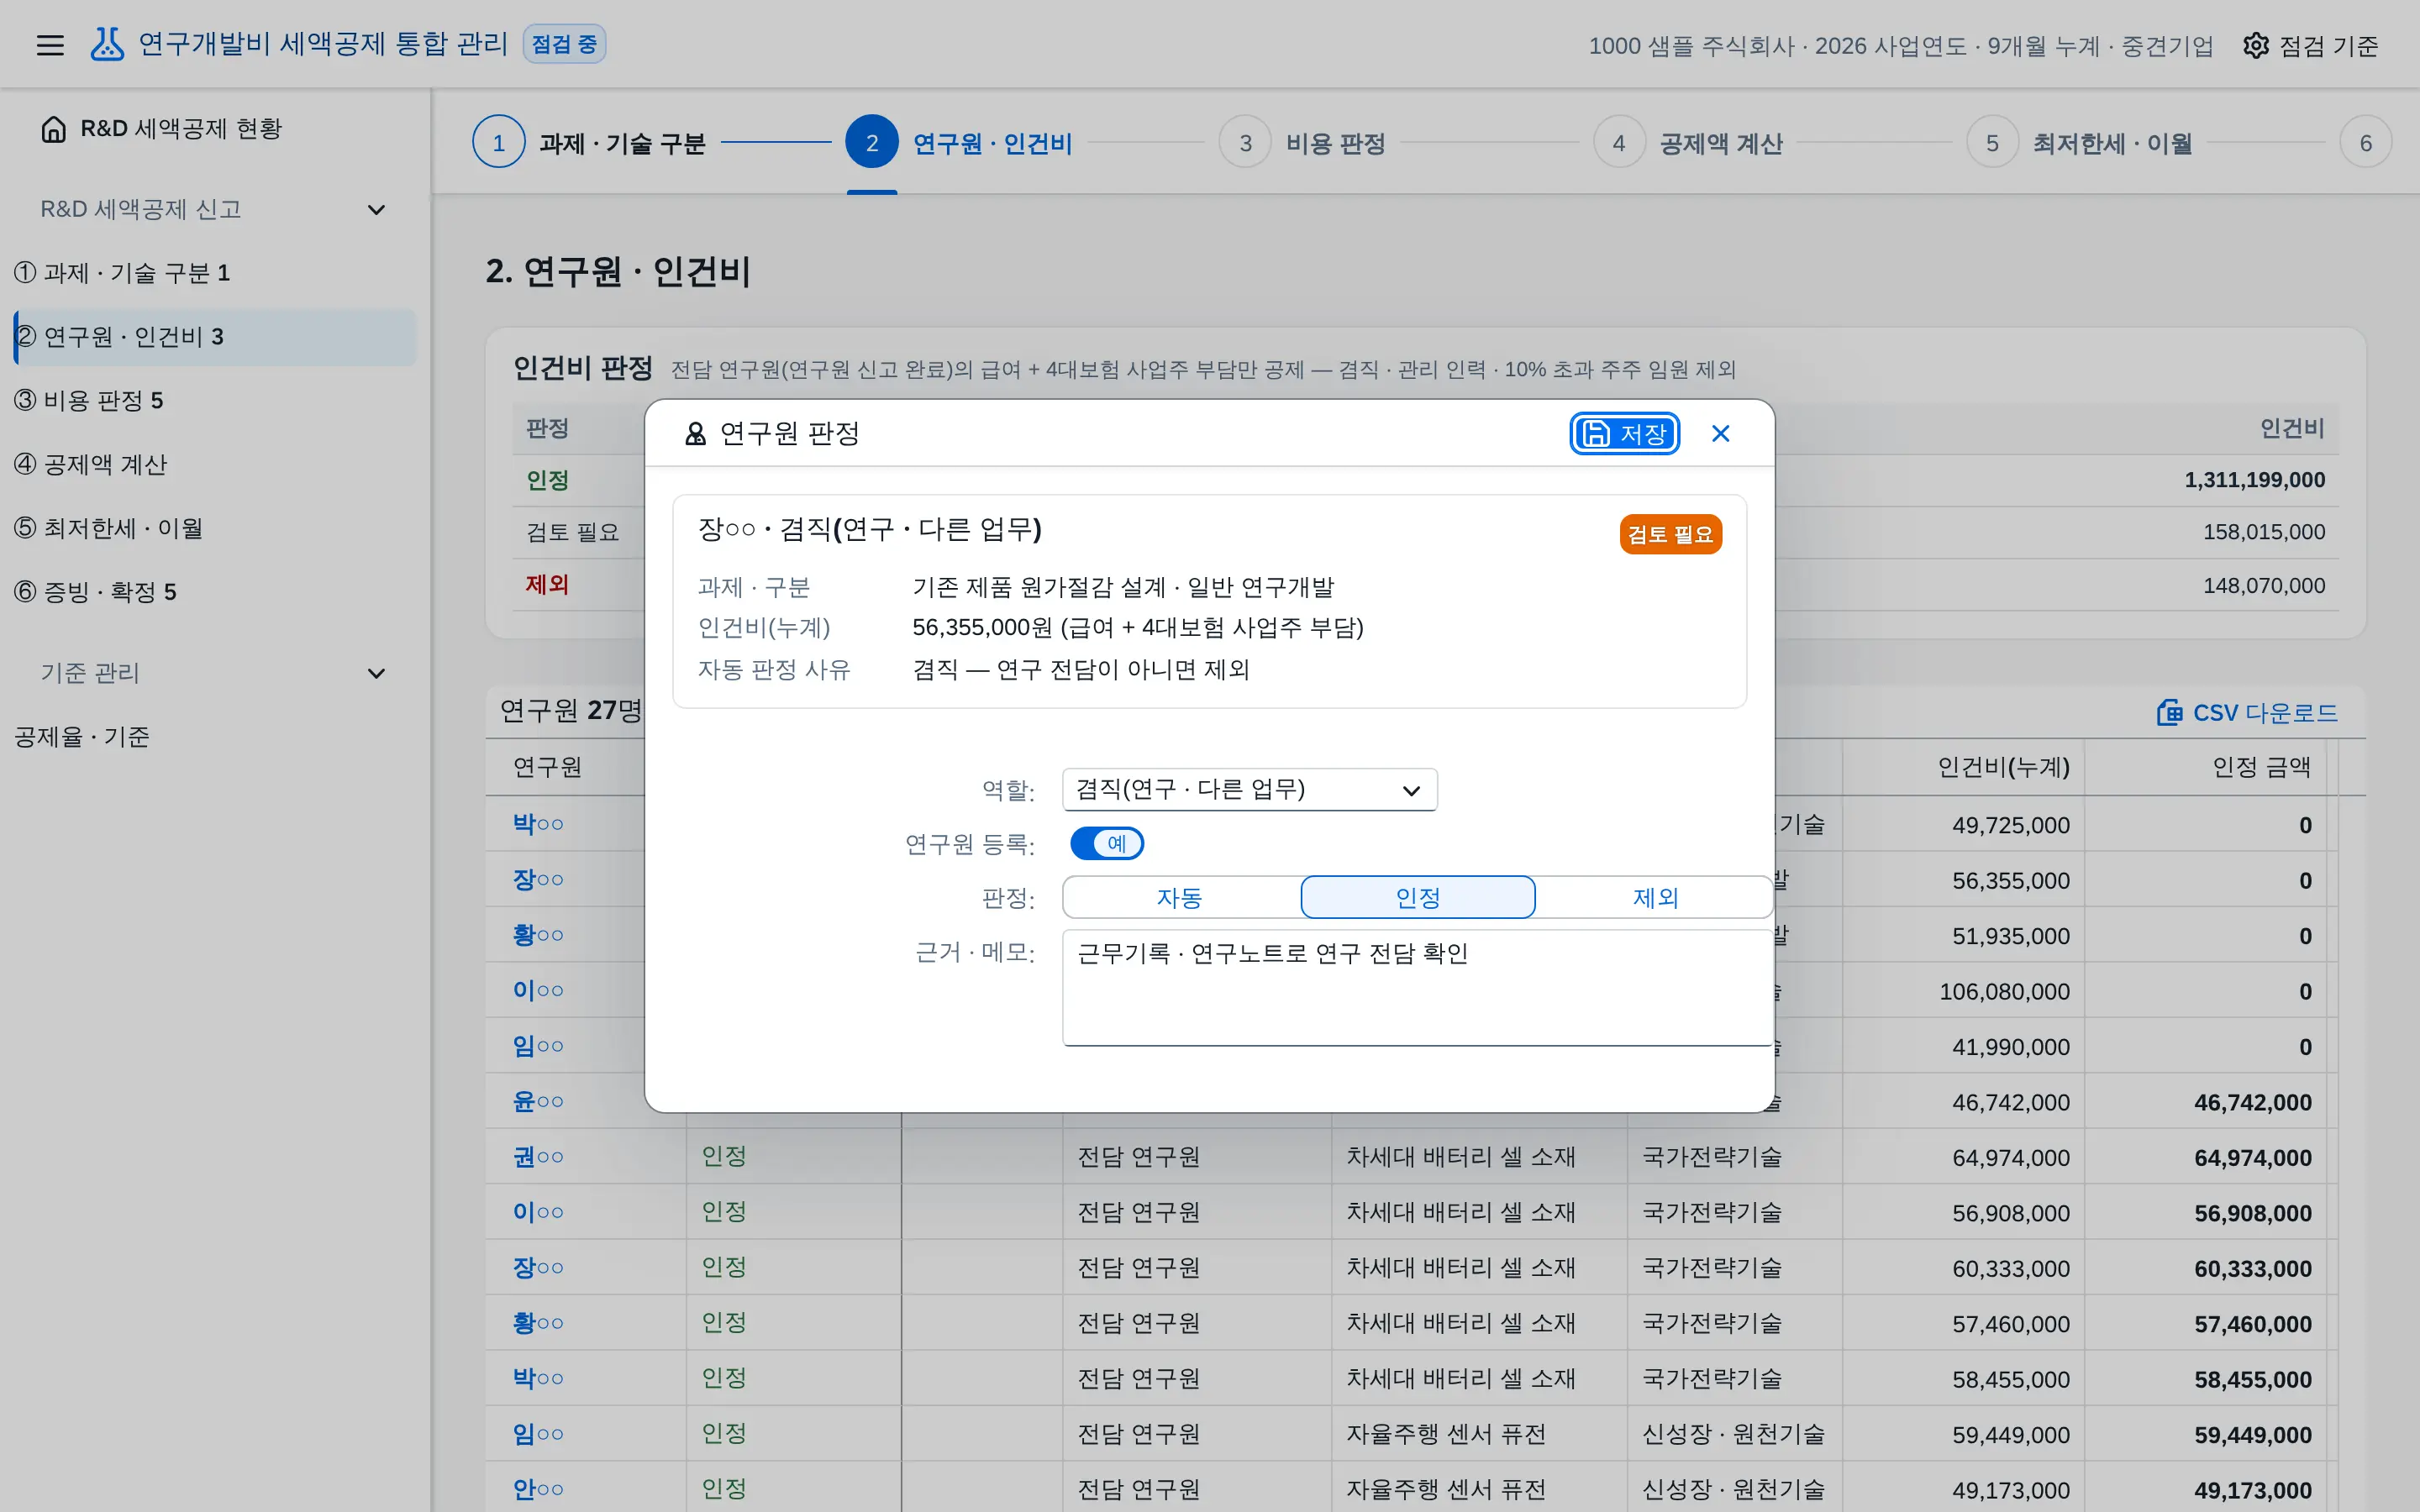Open the 역할 dropdown
Viewport: 2420px width, 1512px height.
point(1249,790)
